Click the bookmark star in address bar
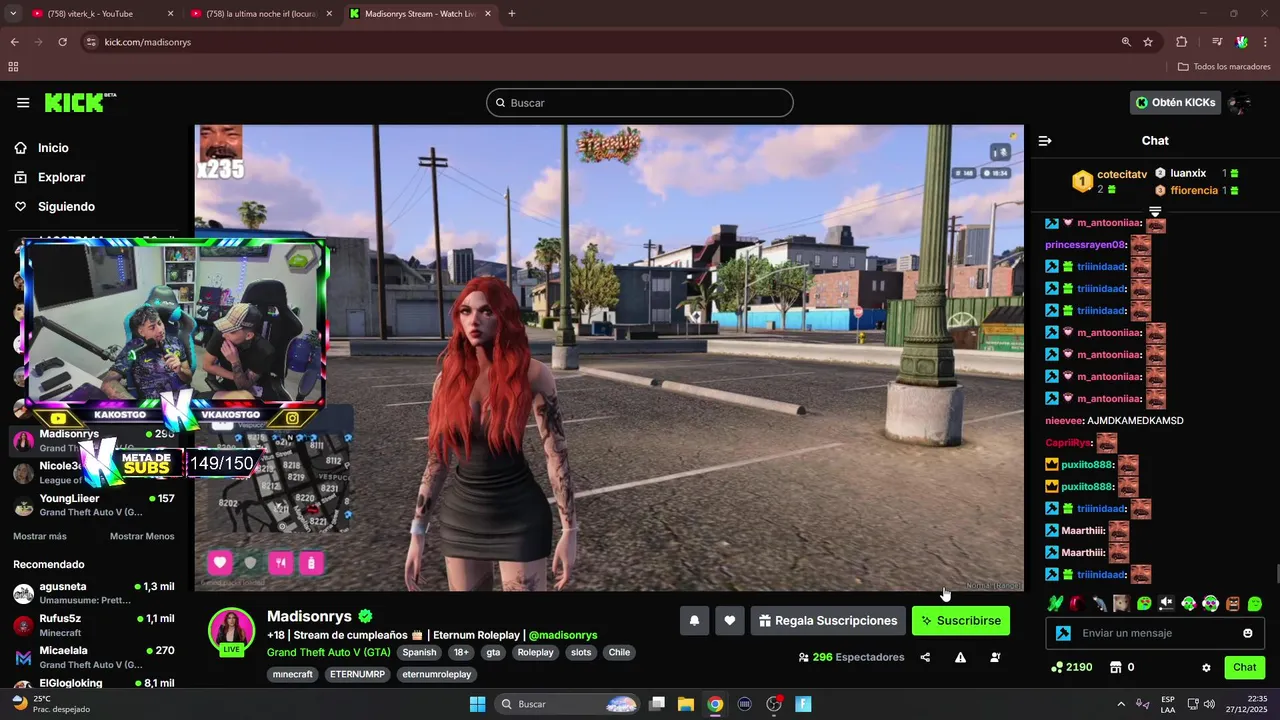 (x=1148, y=42)
